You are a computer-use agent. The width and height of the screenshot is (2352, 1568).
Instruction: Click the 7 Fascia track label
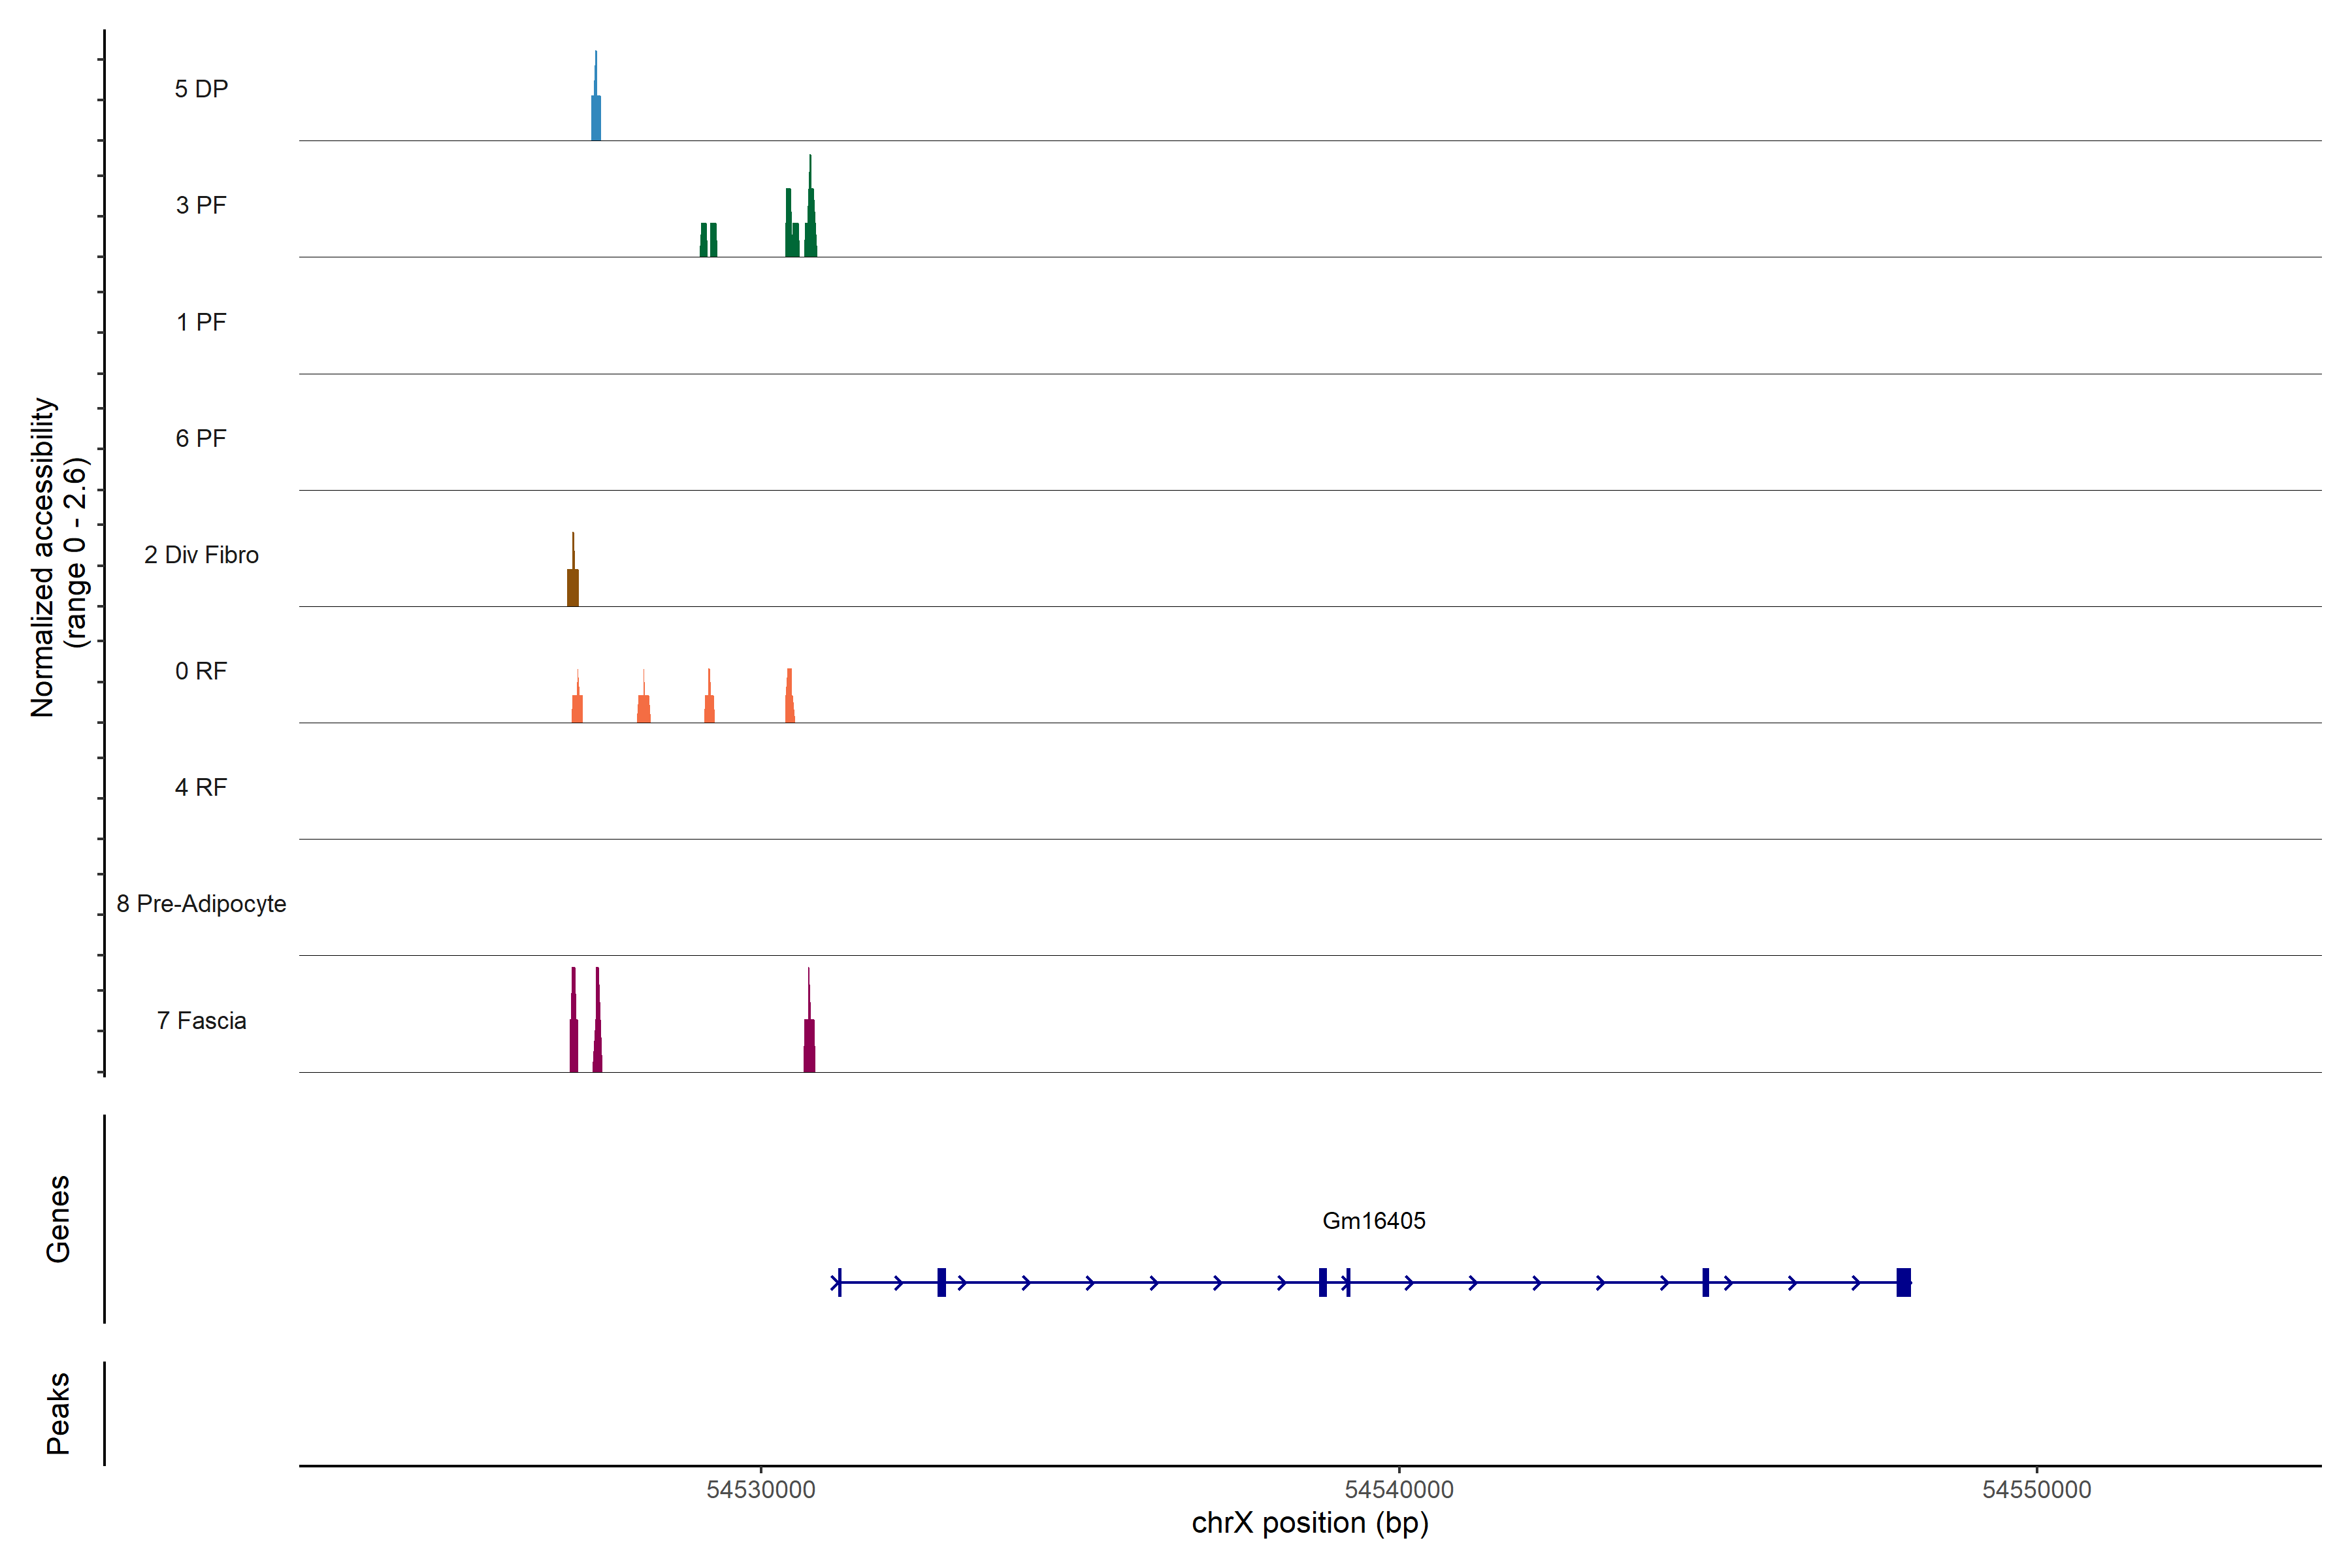coord(201,1021)
